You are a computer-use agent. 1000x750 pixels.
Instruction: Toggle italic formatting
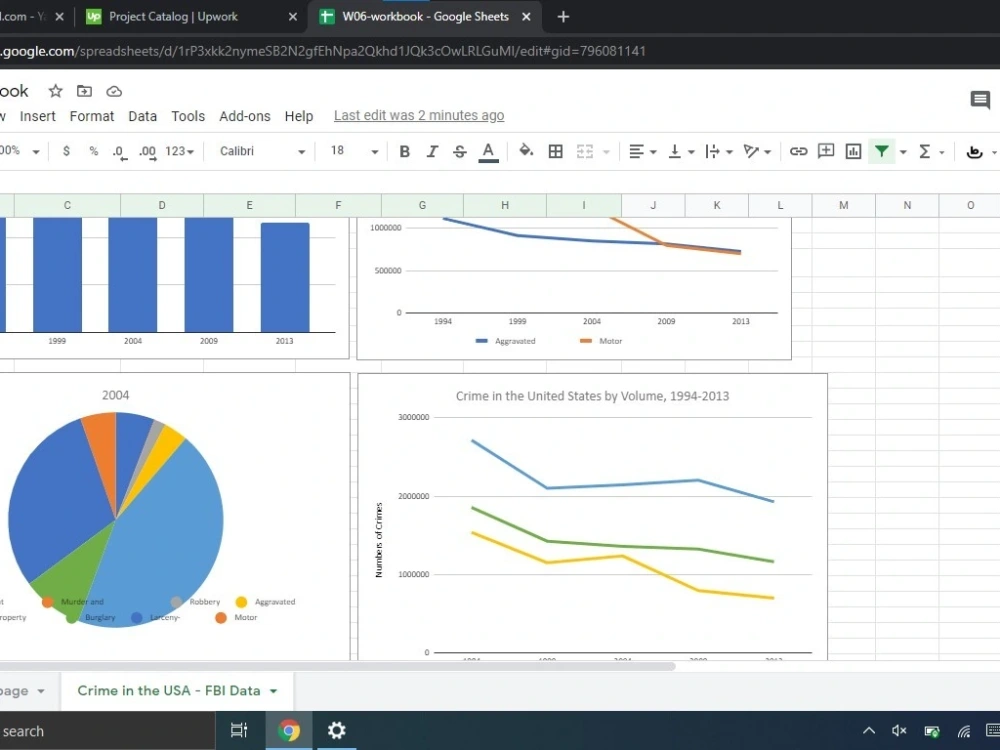(432, 151)
